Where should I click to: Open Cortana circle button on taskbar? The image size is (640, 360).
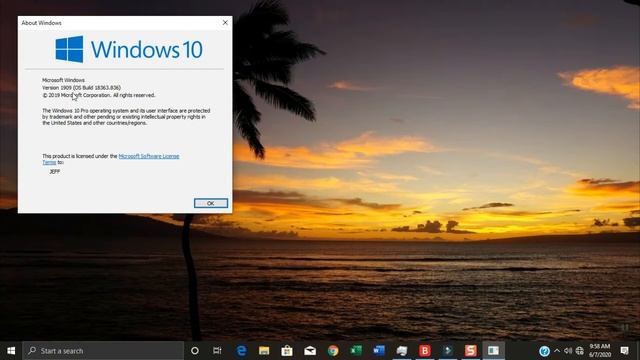coord(195,351)
